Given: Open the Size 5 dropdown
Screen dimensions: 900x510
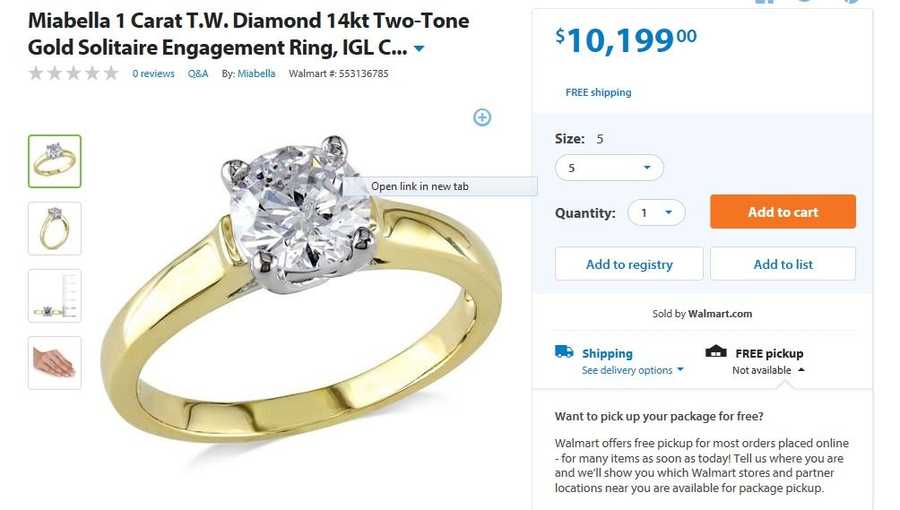Looking at the screenshot, I should [609, 168].
